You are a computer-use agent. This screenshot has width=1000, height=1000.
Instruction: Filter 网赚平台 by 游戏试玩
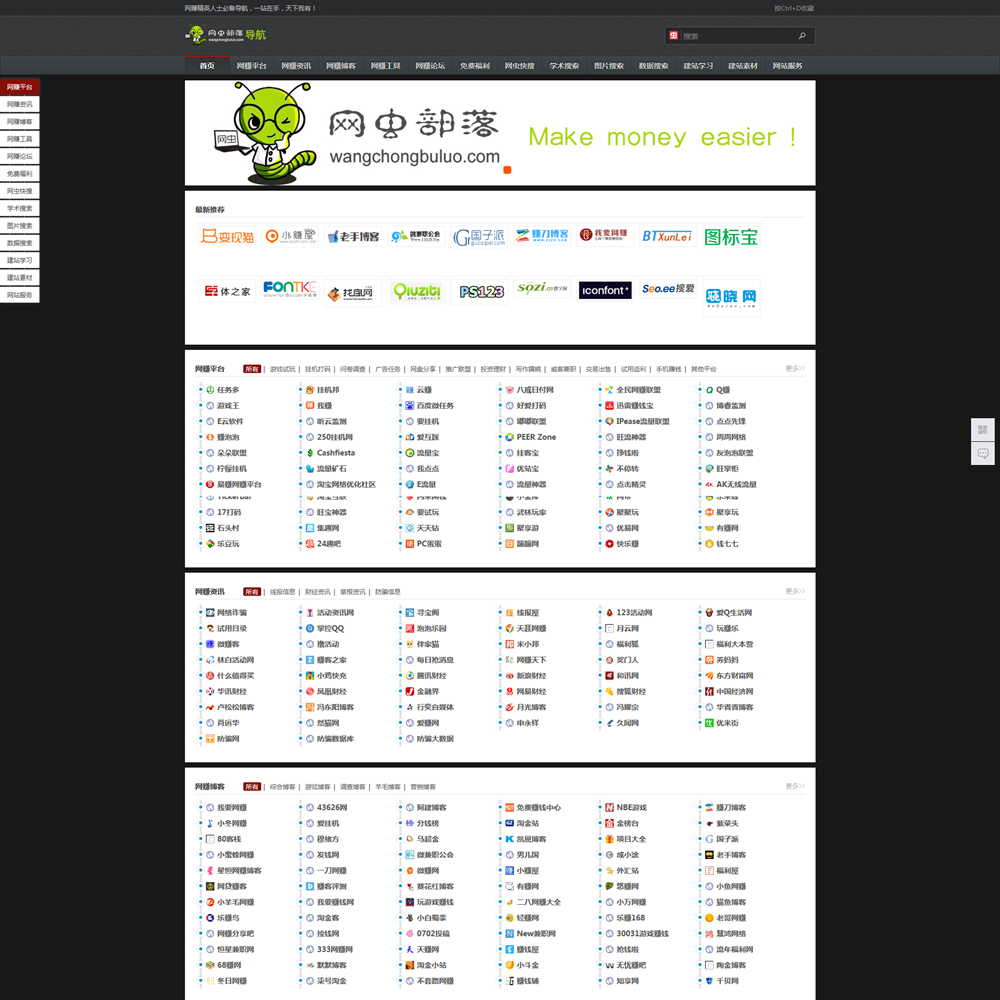pos(283,369)
